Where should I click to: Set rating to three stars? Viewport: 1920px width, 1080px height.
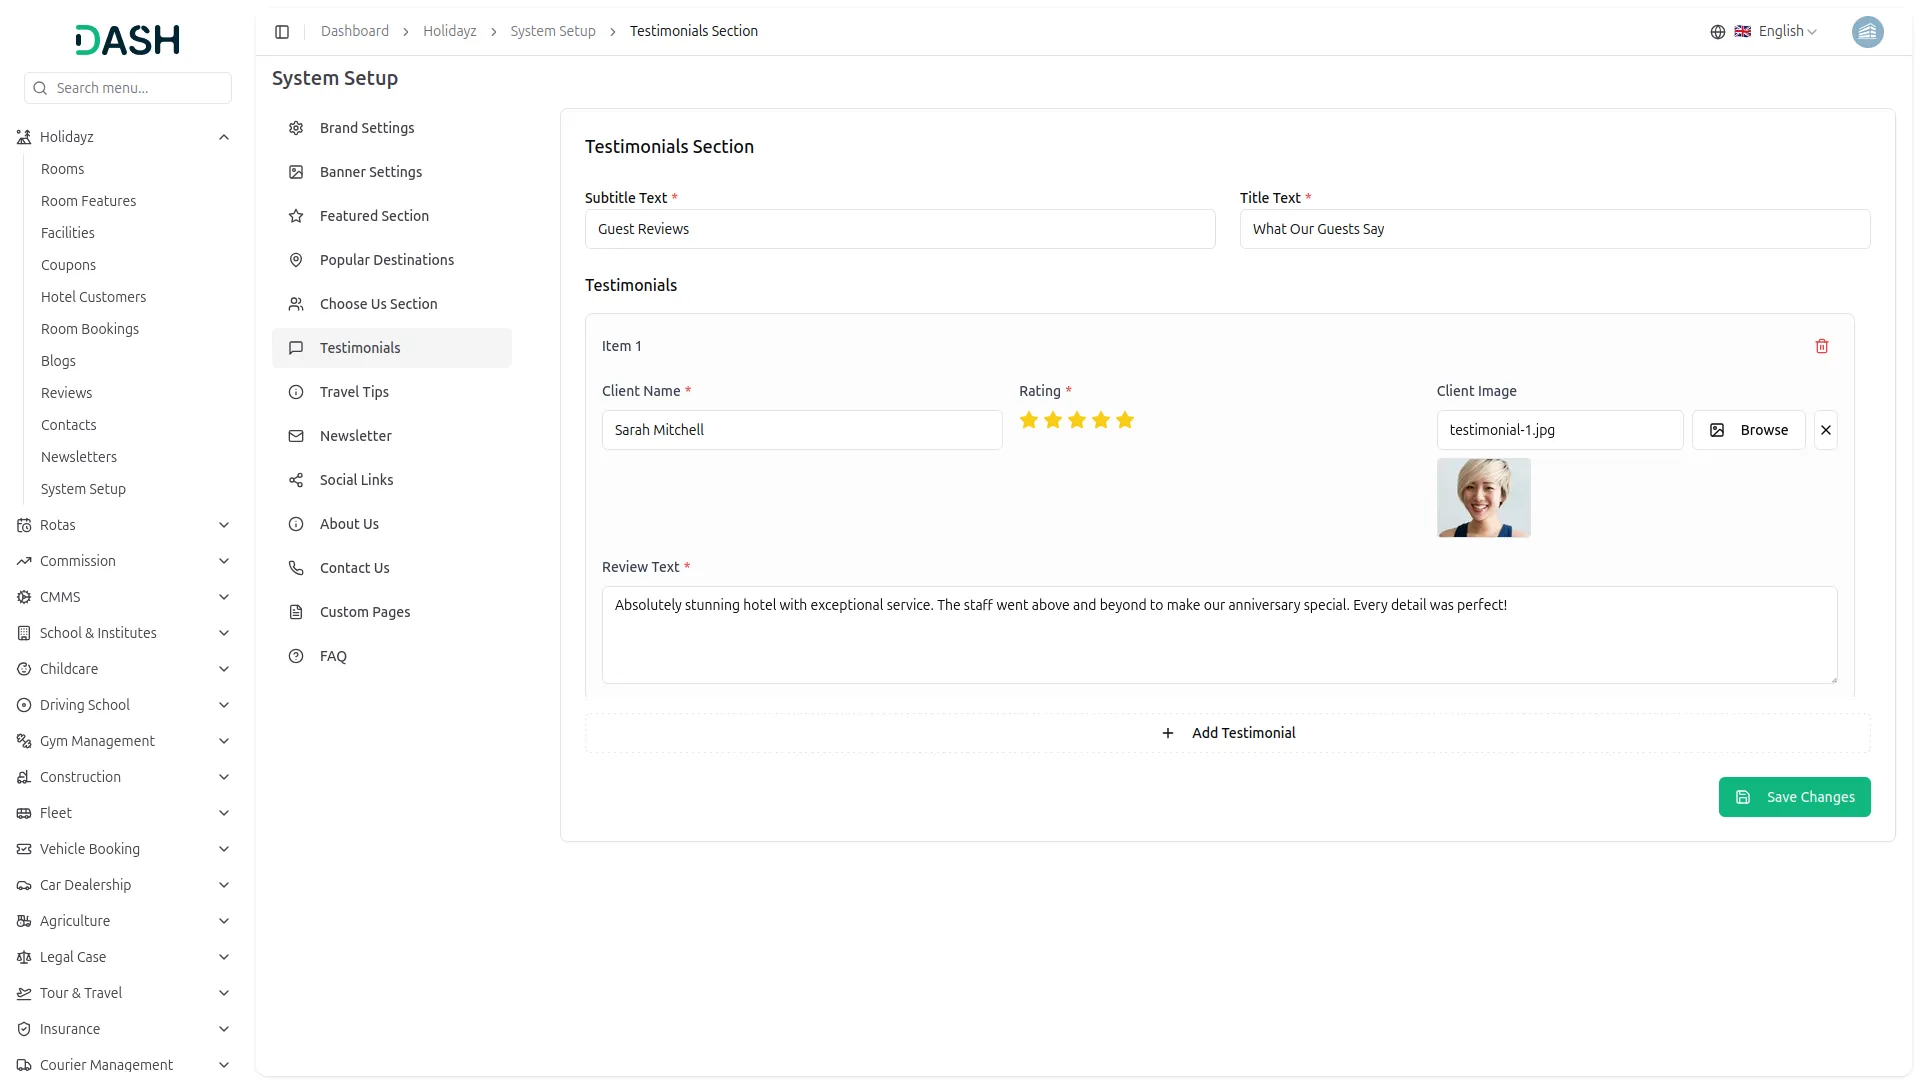point(1077,420)
